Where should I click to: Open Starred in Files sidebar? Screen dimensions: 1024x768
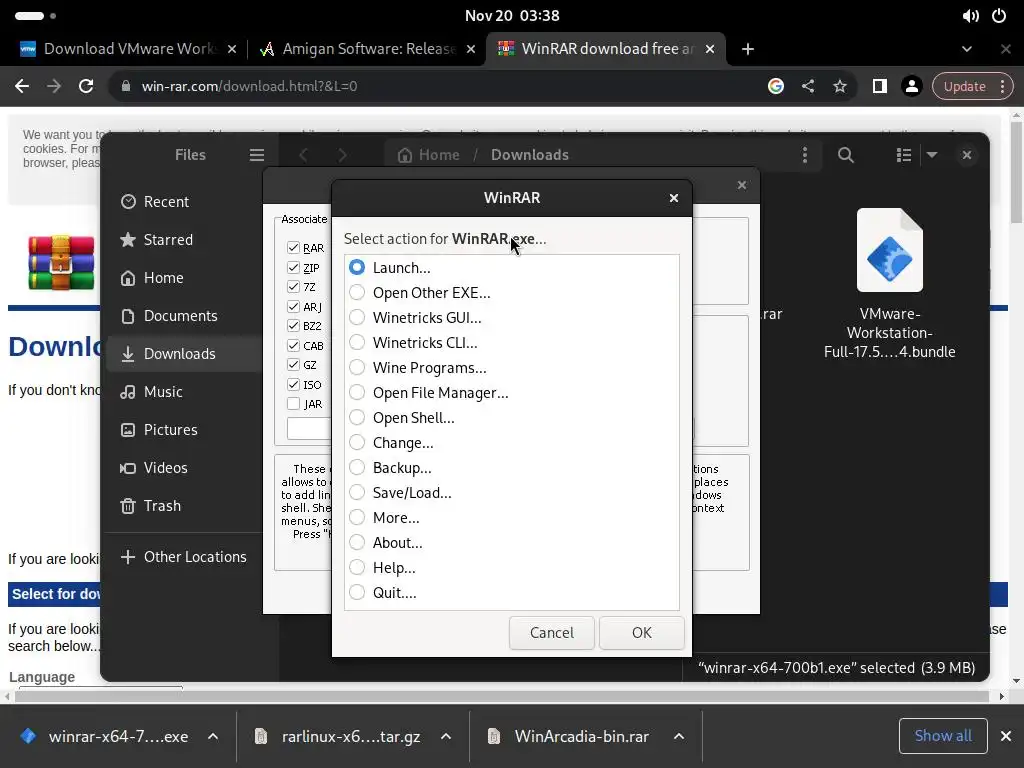click(184, 240)
